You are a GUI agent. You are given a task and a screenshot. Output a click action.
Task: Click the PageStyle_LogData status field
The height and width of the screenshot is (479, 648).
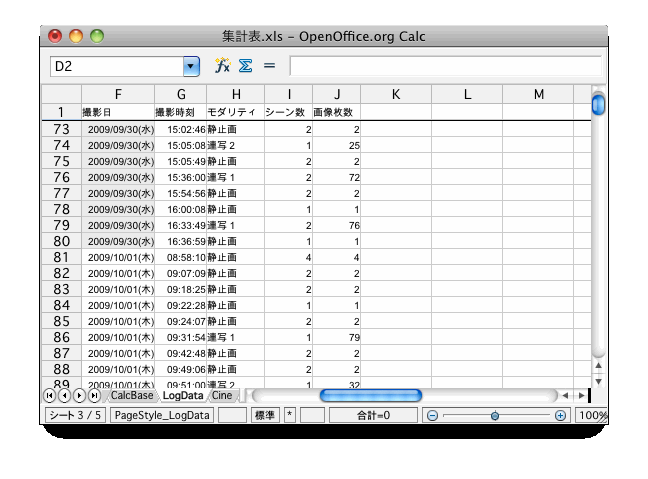coord(162,415)
